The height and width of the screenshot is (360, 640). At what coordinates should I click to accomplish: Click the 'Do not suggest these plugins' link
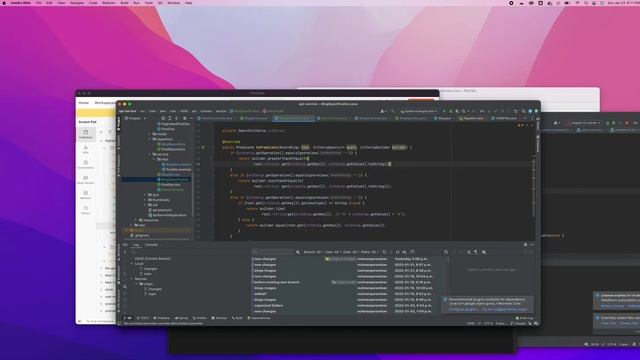[x=504, y=309]
